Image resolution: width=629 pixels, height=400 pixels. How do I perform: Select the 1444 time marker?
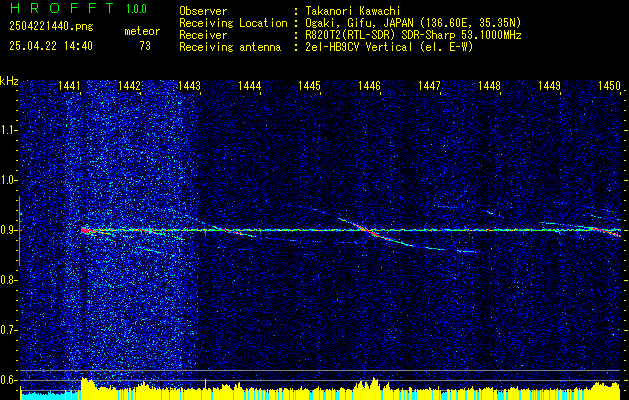point(250,86)
